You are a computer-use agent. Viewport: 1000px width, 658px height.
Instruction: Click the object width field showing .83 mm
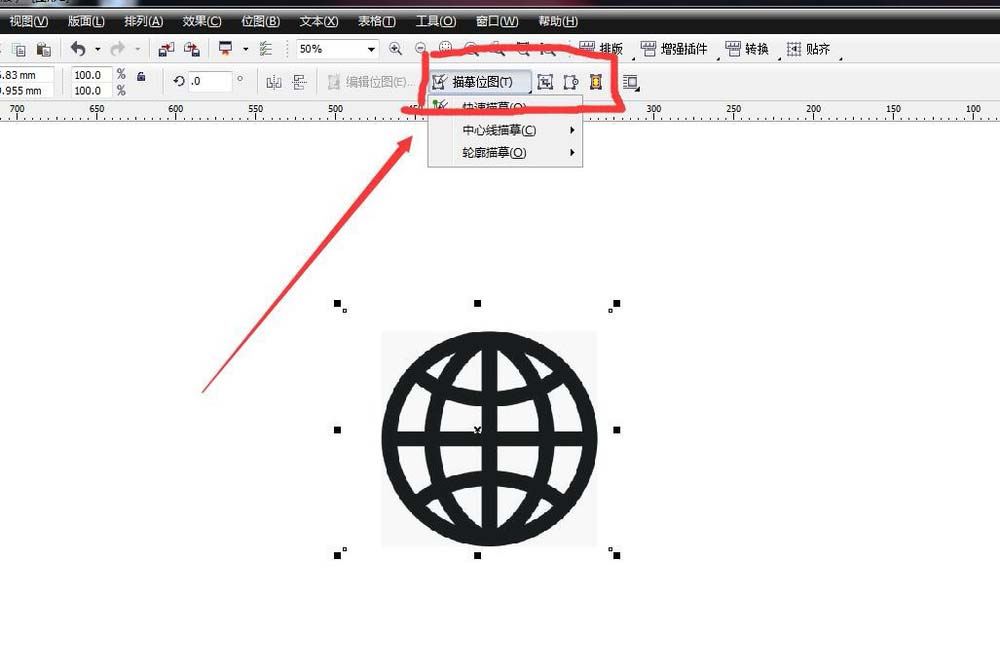[x=27, y=75]
